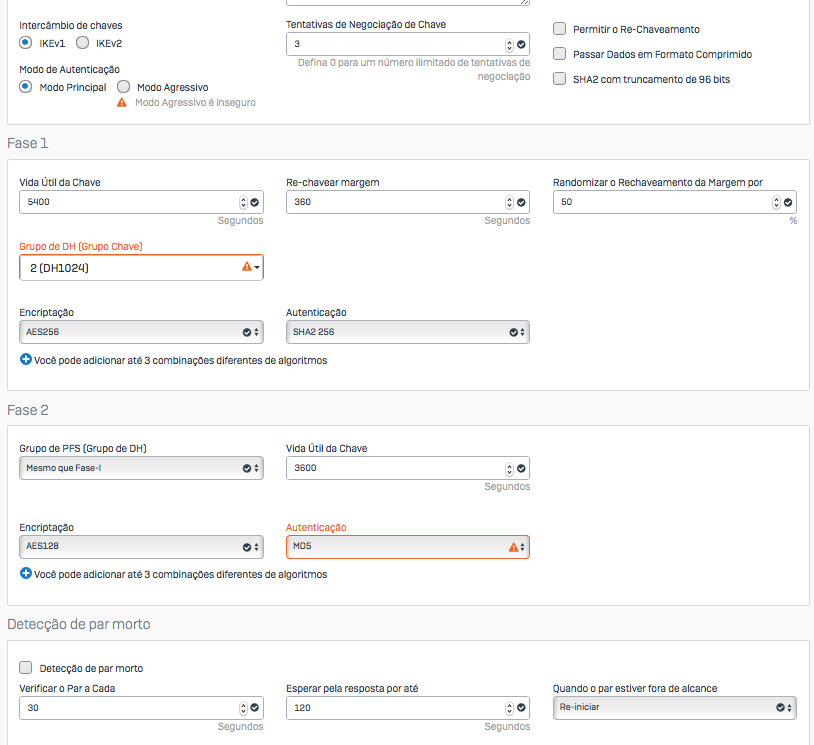Viewport: 814px width, 745px height.
Task: Open Fase 1 Autenticação SHA2 256 dropdown
Action: coord(407,332)
